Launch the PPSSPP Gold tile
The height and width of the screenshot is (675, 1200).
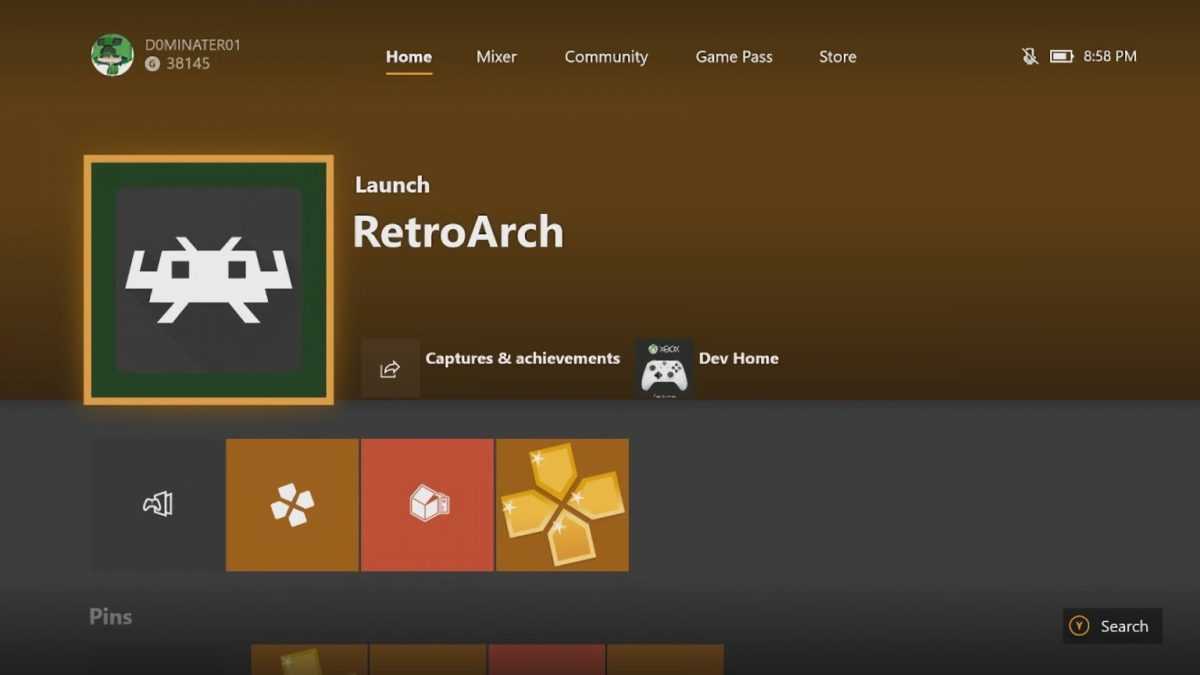point(563,504)
